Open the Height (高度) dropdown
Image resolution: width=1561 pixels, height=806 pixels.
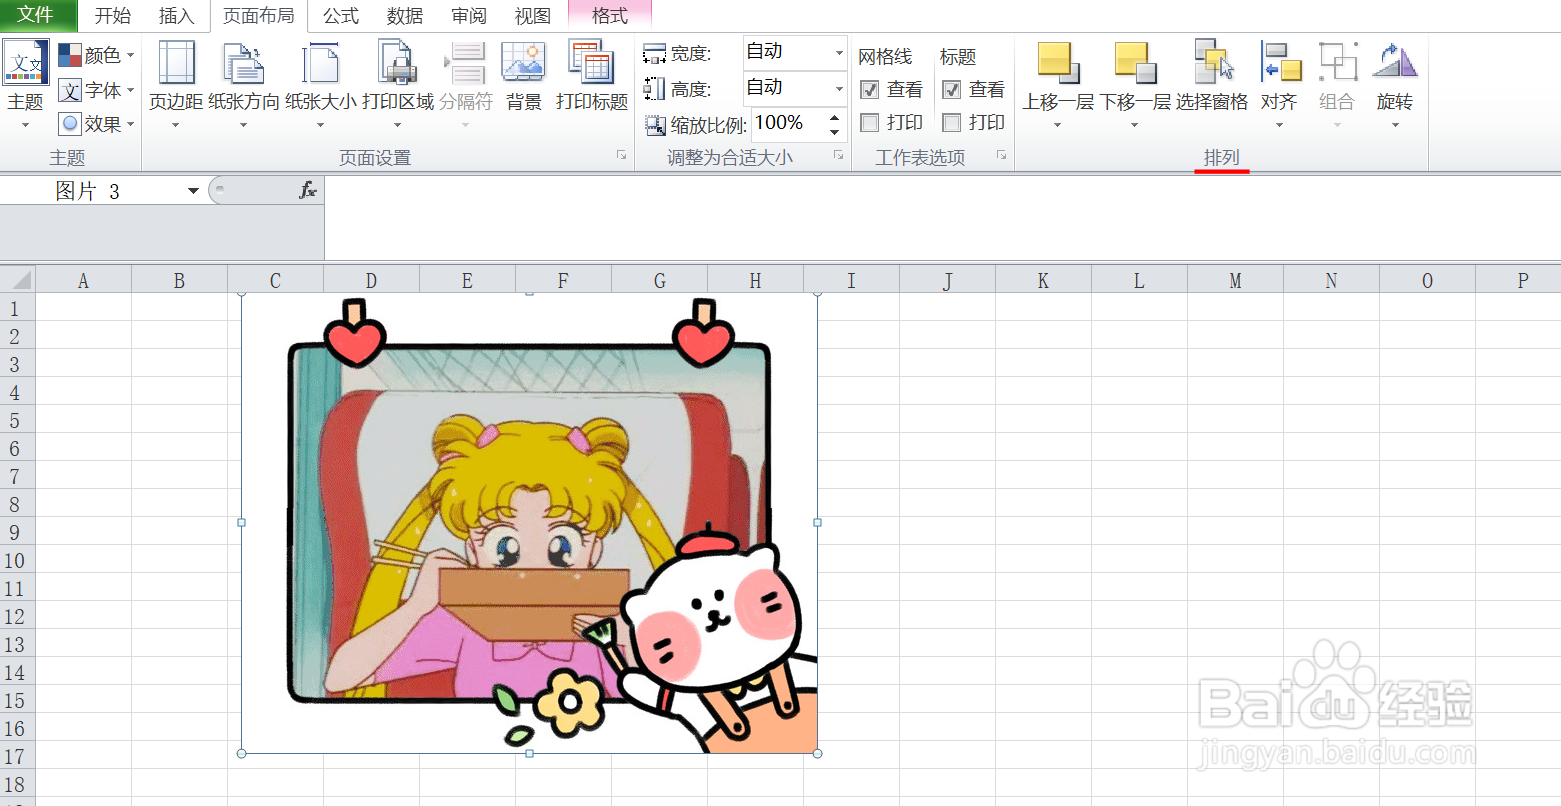[839, 89]
